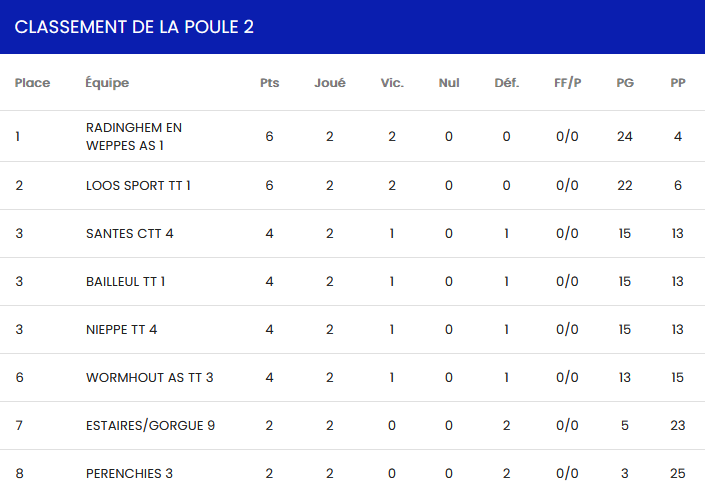Screen dimensions: 705x497
Task: Select the SANTES CTT 4 team row
Action: [x=130, y=233]
